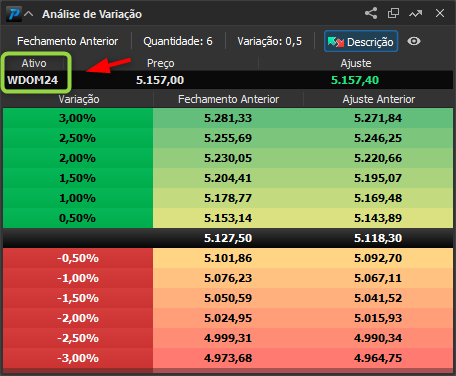Click the base closing value 5.127,50
The image size is (456, 376).
coord(228,238)
